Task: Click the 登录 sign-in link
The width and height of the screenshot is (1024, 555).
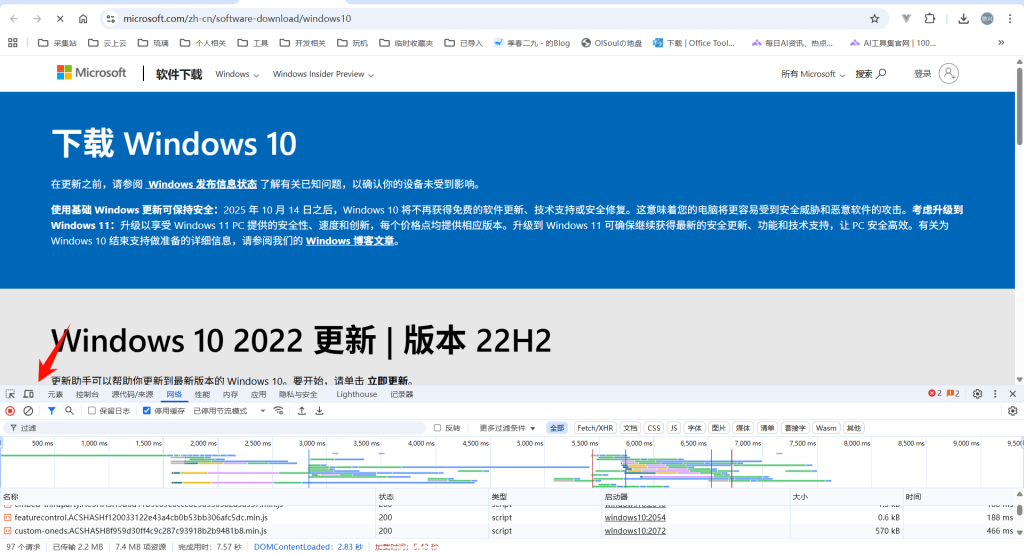Action: (x=922, y=74)
